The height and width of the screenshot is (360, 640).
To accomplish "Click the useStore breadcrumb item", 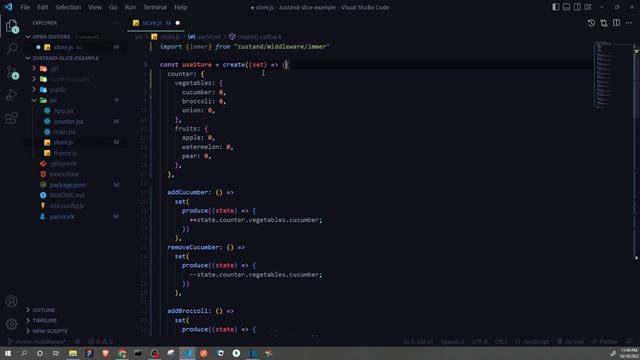I will pyautogui.click(x=205, y=37).
